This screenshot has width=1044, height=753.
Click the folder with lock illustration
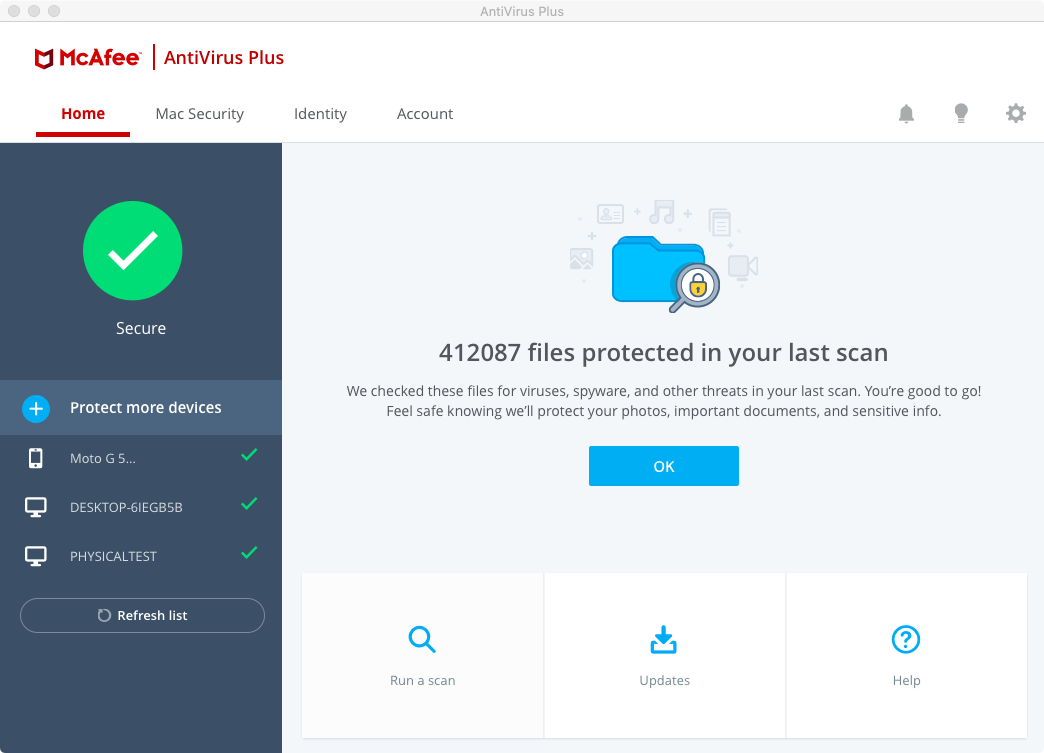click(660, 270)
